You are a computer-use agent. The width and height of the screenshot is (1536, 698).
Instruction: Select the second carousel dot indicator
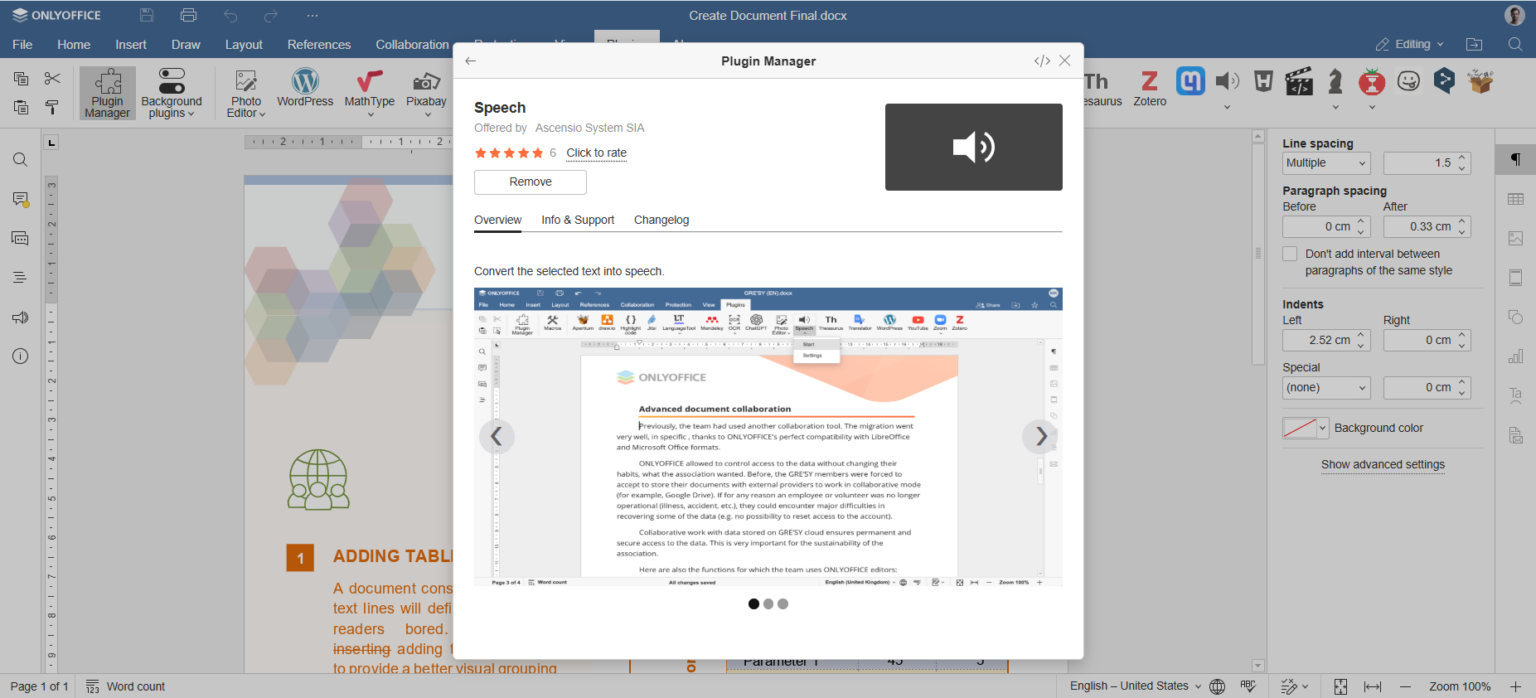point(768,604)
